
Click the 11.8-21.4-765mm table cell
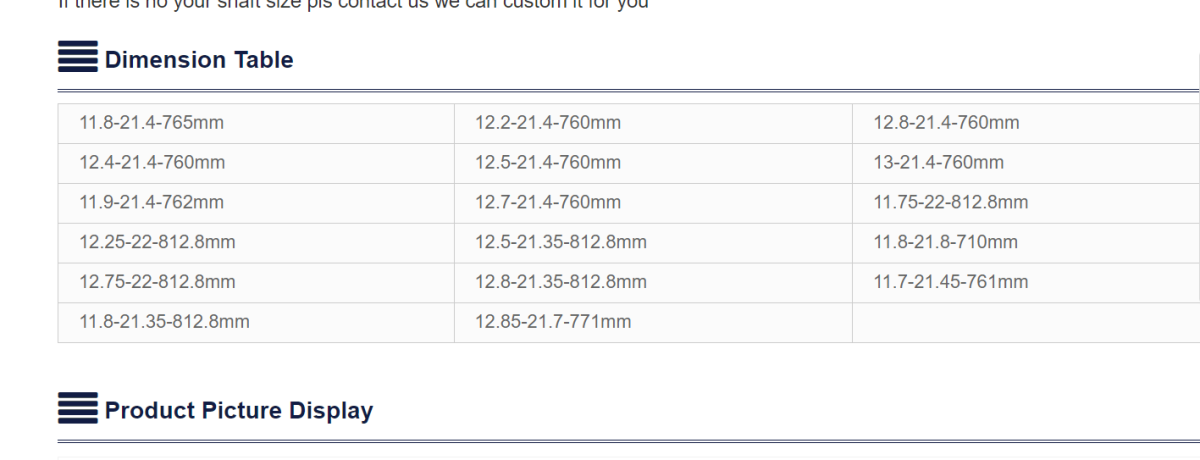pos(256,123)
